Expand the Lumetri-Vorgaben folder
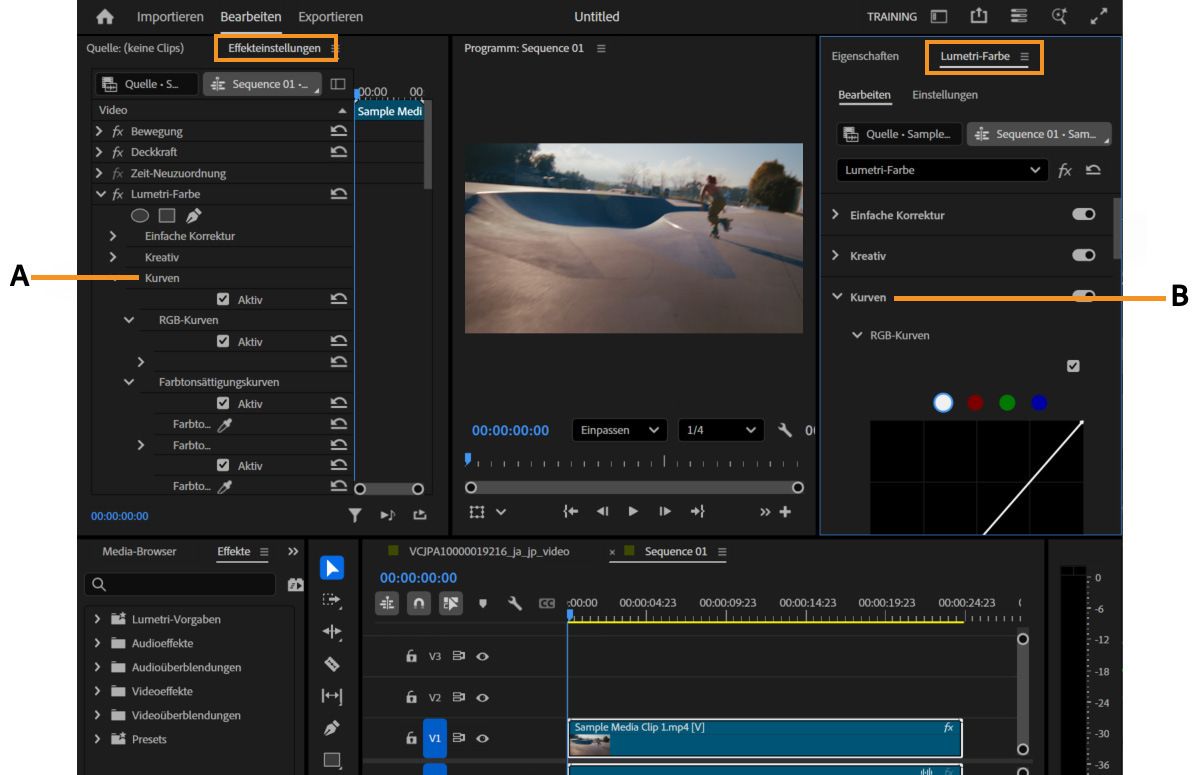Screen dimensions: 1200x775 coord(98,619)
